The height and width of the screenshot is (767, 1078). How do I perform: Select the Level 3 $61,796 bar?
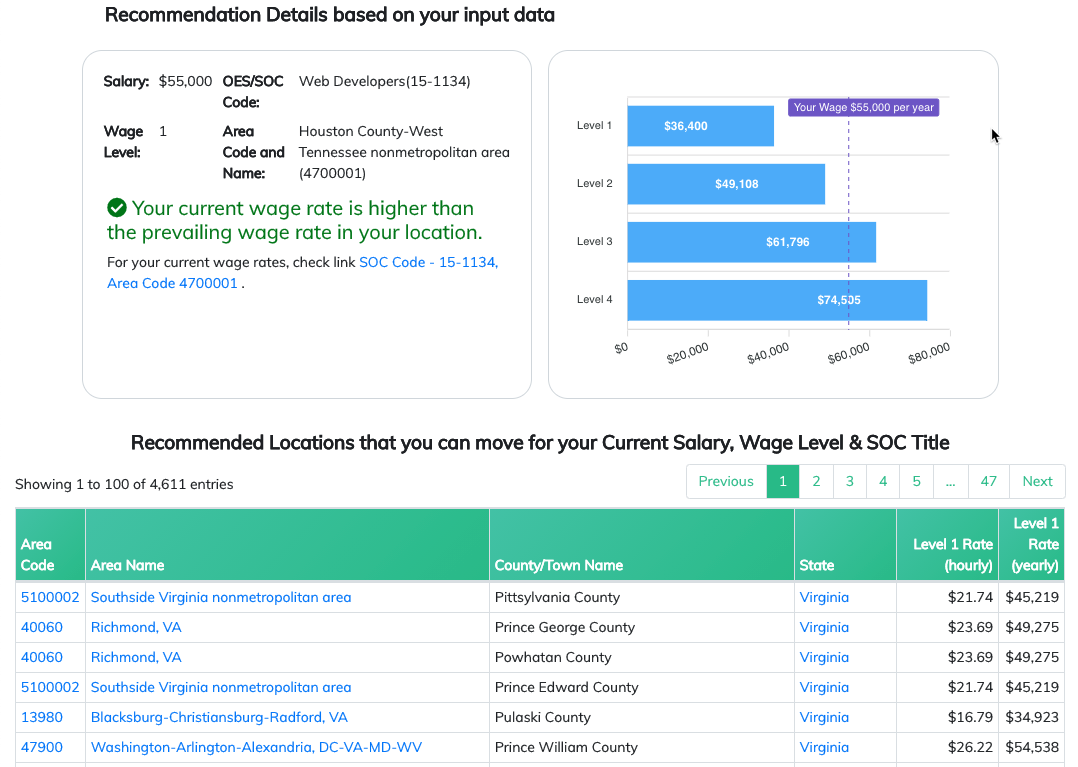click(x=751, y=242)
